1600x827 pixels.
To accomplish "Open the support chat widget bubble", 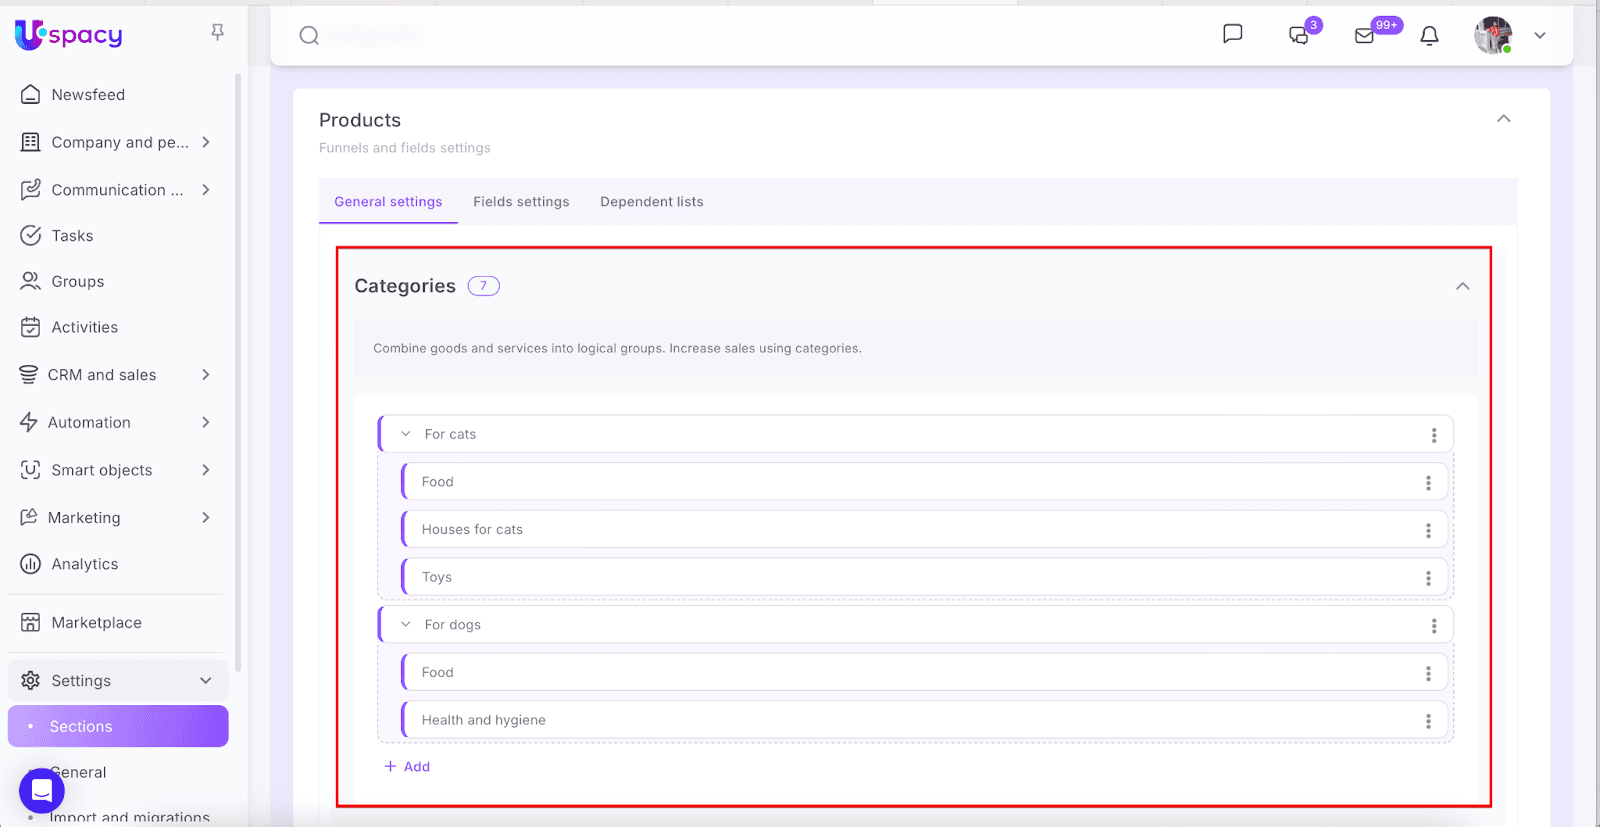I will (x=42, y=791).
